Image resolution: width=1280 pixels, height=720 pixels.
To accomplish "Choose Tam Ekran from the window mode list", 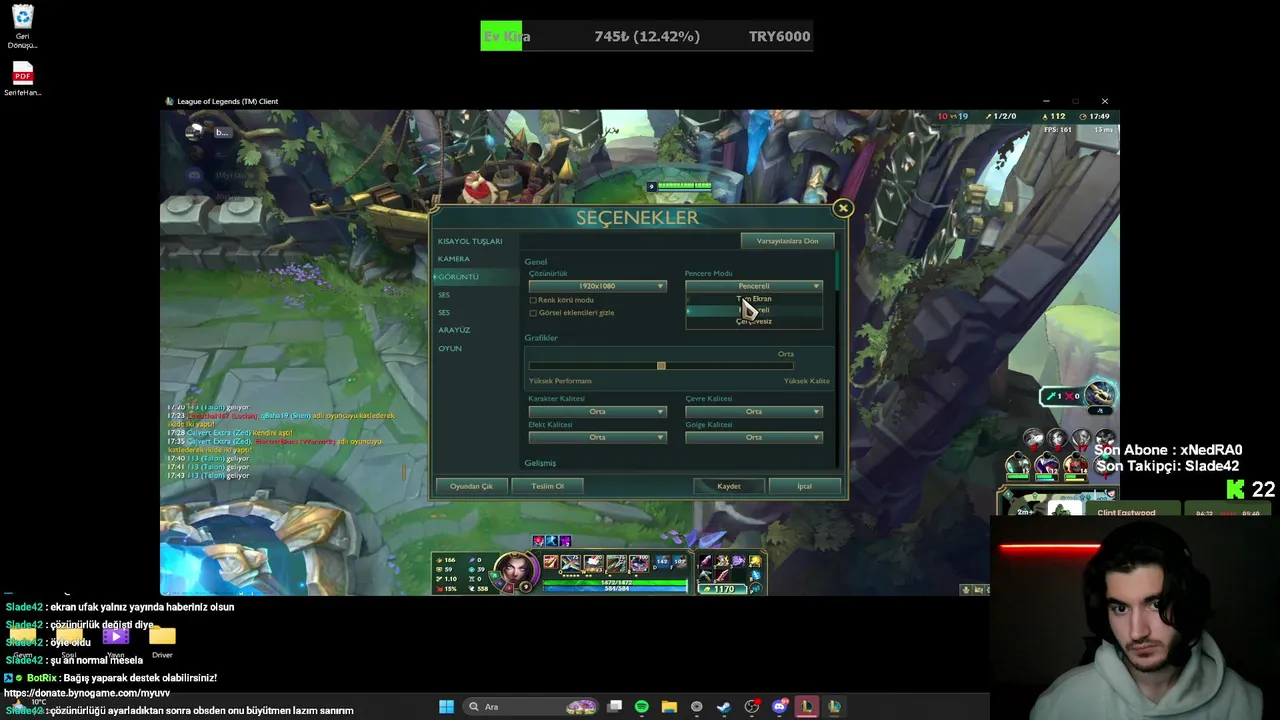I will [754, 299].
